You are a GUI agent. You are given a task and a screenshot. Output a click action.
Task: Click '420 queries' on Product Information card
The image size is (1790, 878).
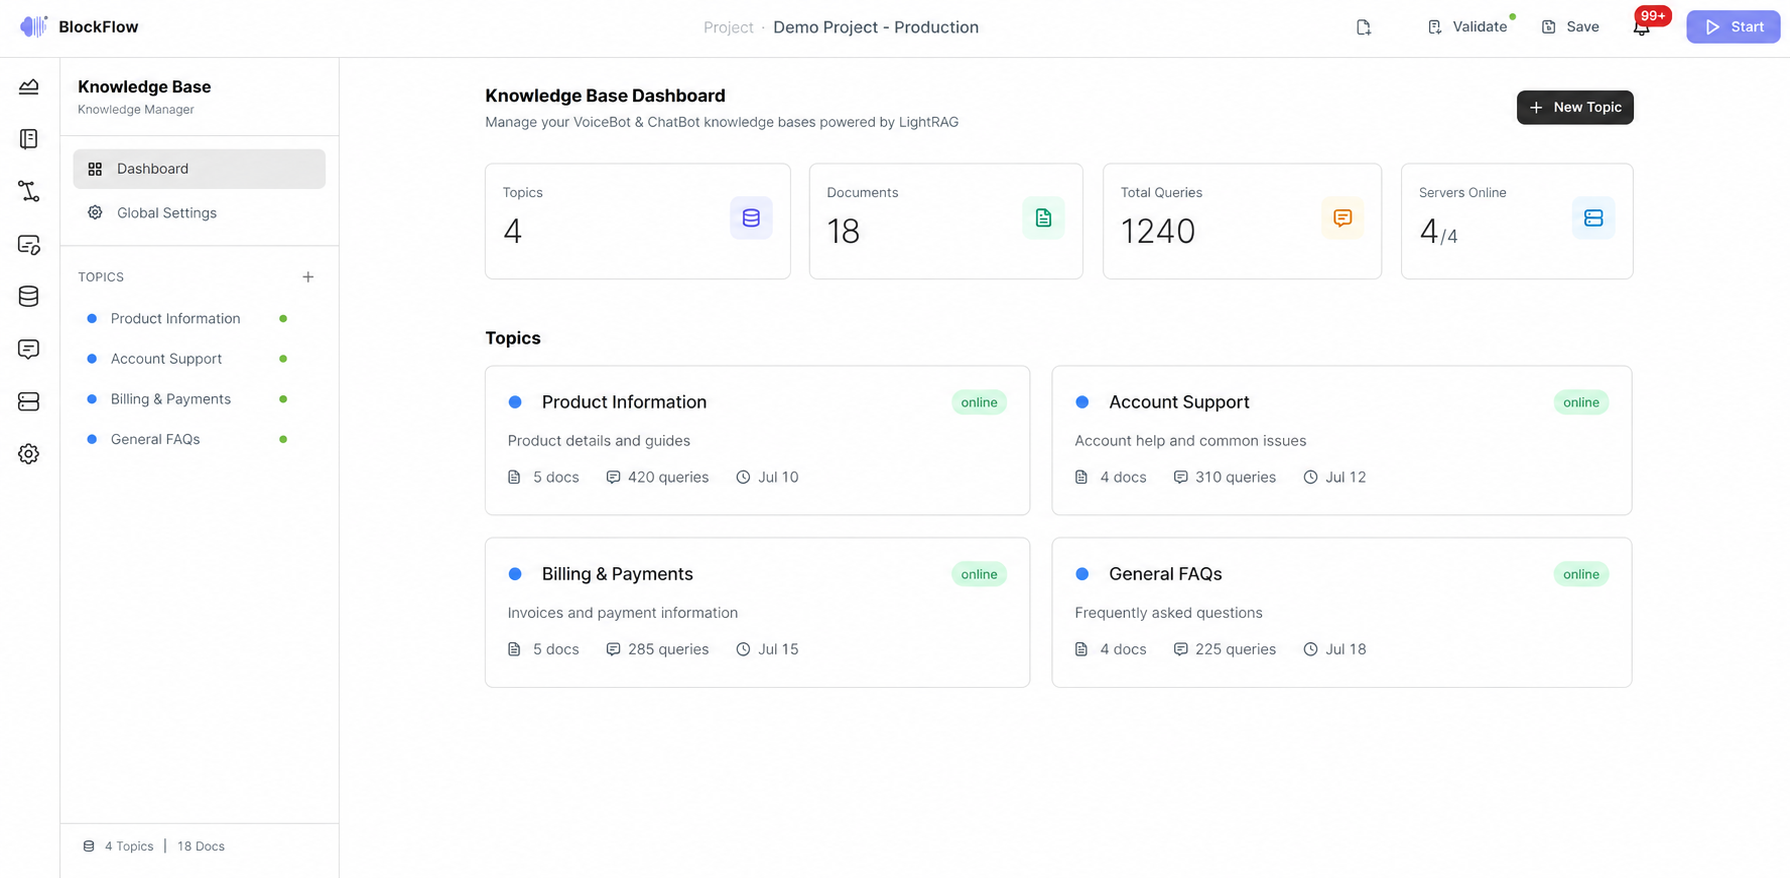click(668, 477)
